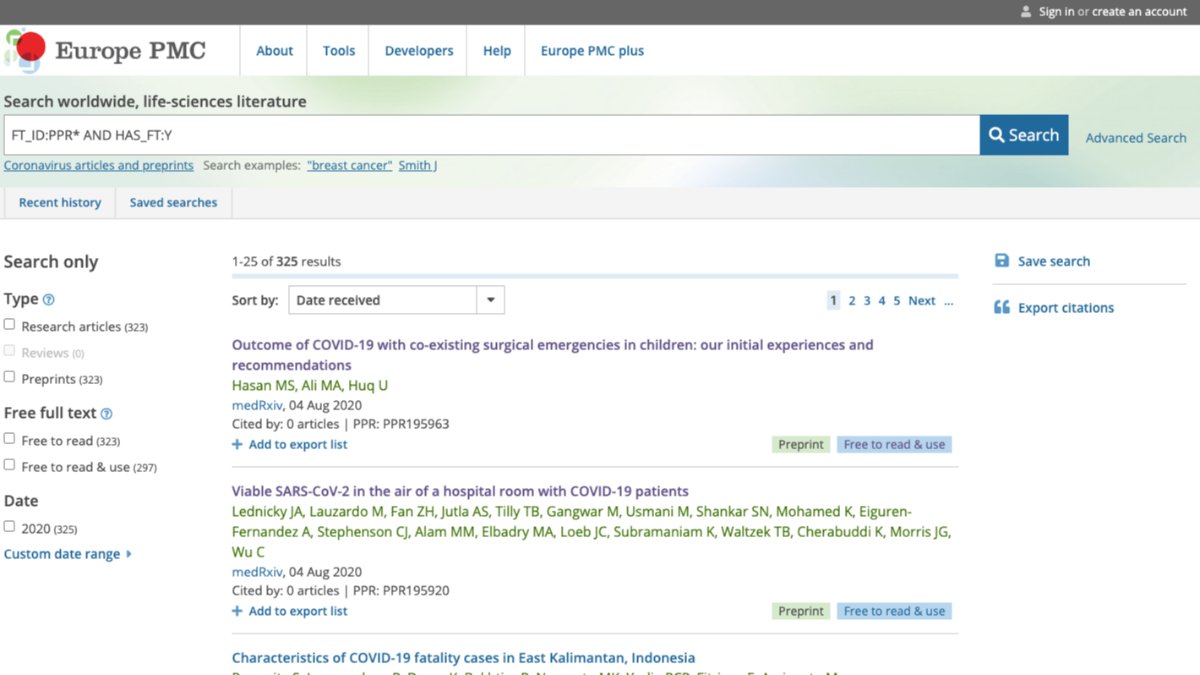Click author Lauzardo M
Image resolution: width=1200 pixels, height=675 pixels.
(348, 512)
